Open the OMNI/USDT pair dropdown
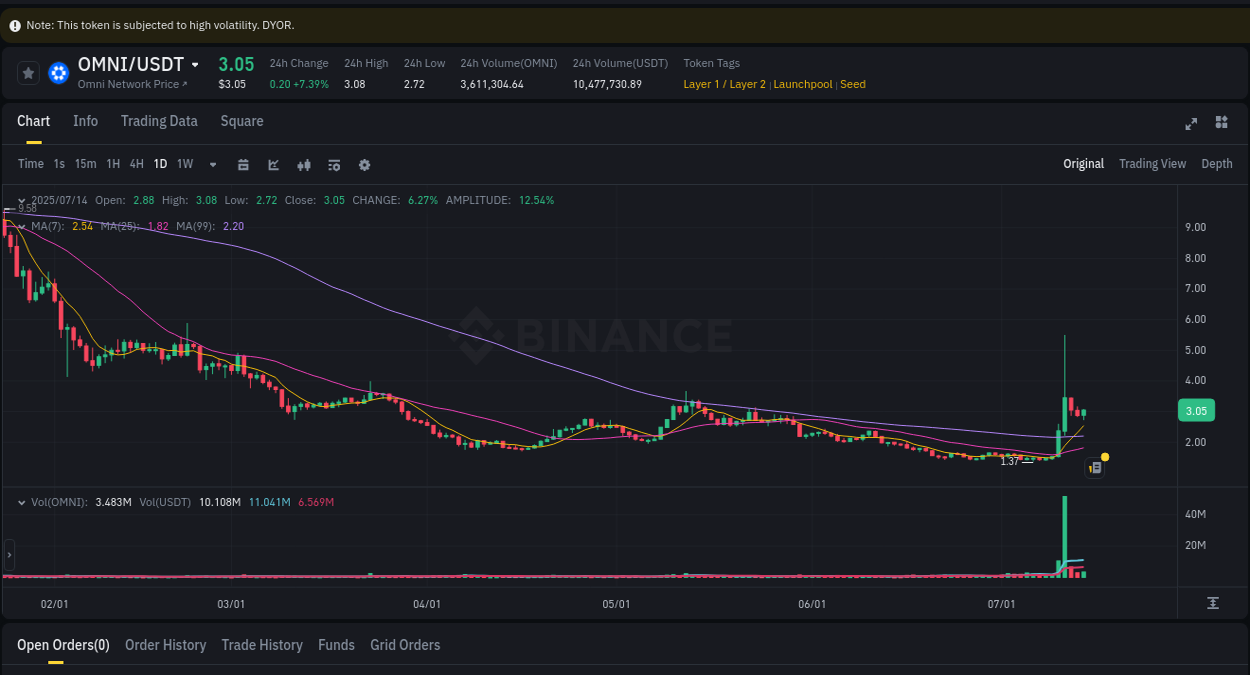The width and height of the screenshot is (1250, 675). point(196,63)
